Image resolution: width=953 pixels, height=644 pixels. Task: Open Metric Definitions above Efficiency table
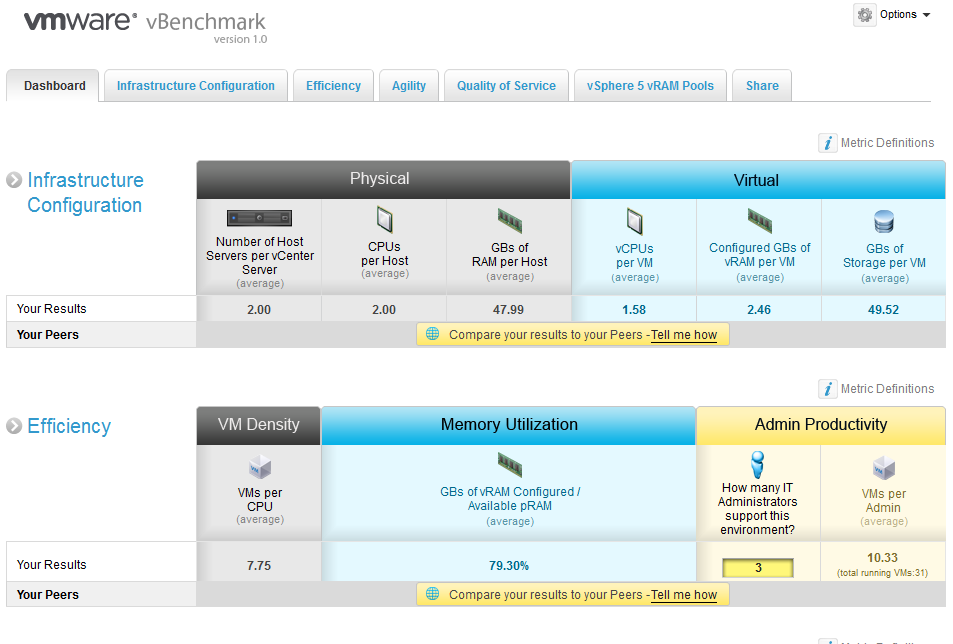[x=887, y=389]
